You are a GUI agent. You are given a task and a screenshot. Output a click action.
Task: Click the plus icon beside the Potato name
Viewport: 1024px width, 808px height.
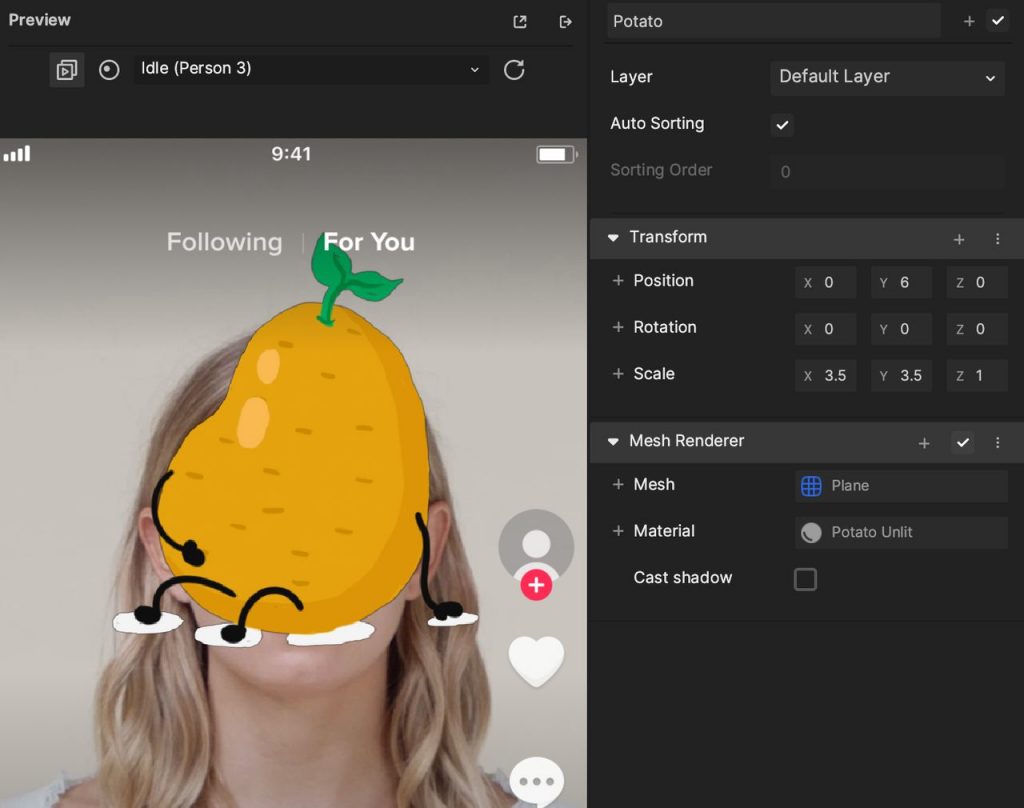click(969, 22)
